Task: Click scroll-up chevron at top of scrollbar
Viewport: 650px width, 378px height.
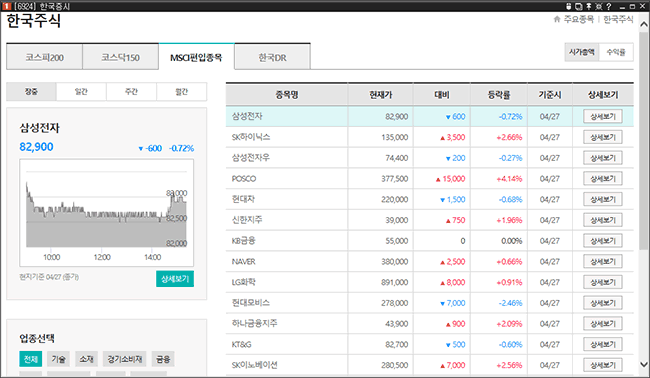Action: tap(644, 24)
